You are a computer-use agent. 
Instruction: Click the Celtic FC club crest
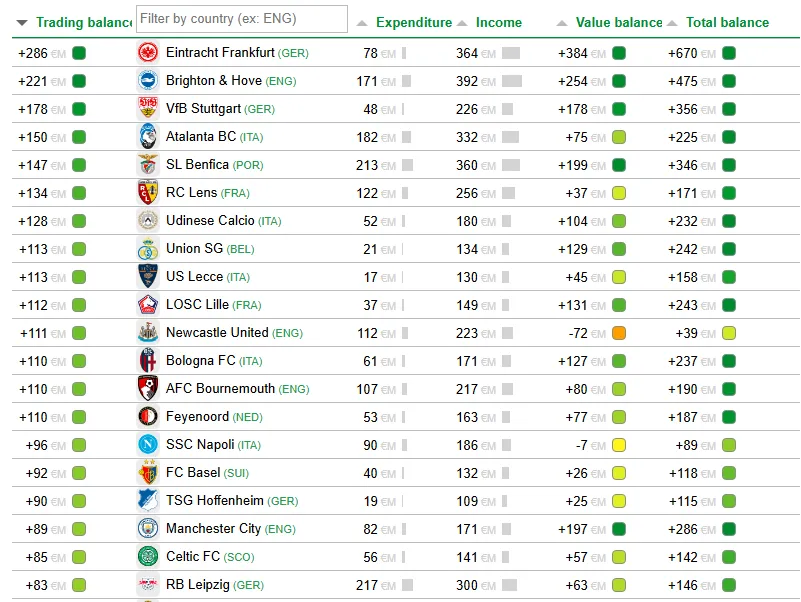pos(148,557)
